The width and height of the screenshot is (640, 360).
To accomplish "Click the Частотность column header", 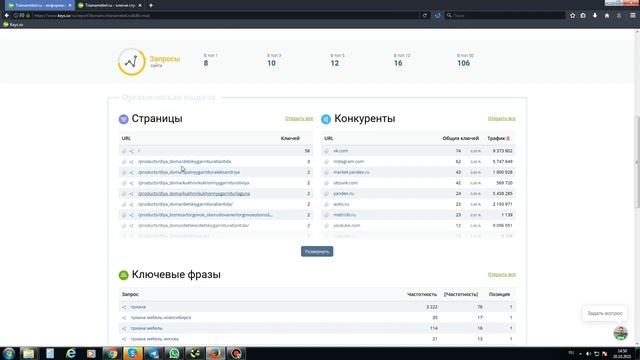I will coord(422,294).
